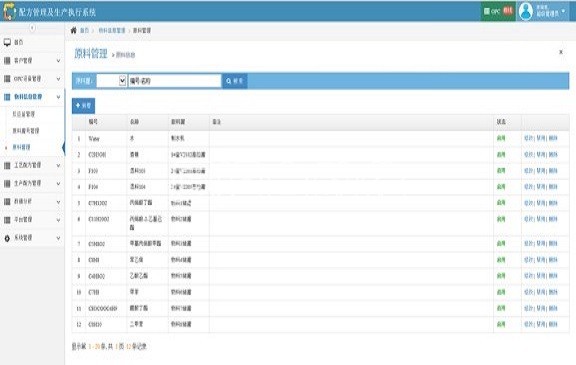The width and height of the screenshot is (576, 365).
Task: Open the 首页 monitor icon in sidebar
Action: pos(7,42)
